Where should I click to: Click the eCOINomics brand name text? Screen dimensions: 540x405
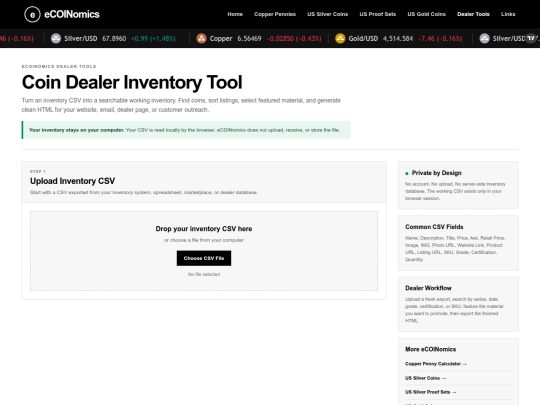click(72, 14)
